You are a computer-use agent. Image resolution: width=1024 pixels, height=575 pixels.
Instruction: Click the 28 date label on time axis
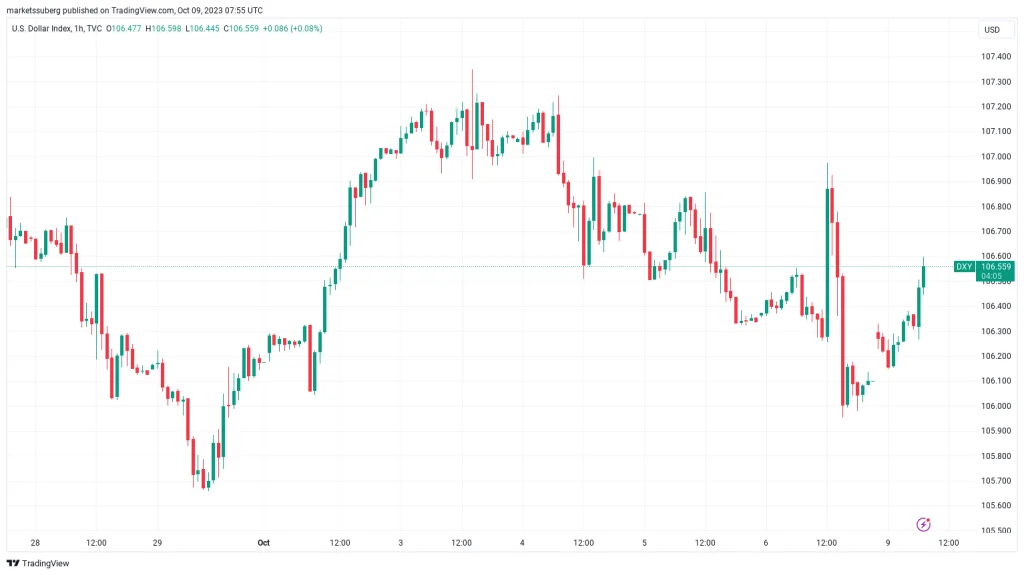click(35, 543)
